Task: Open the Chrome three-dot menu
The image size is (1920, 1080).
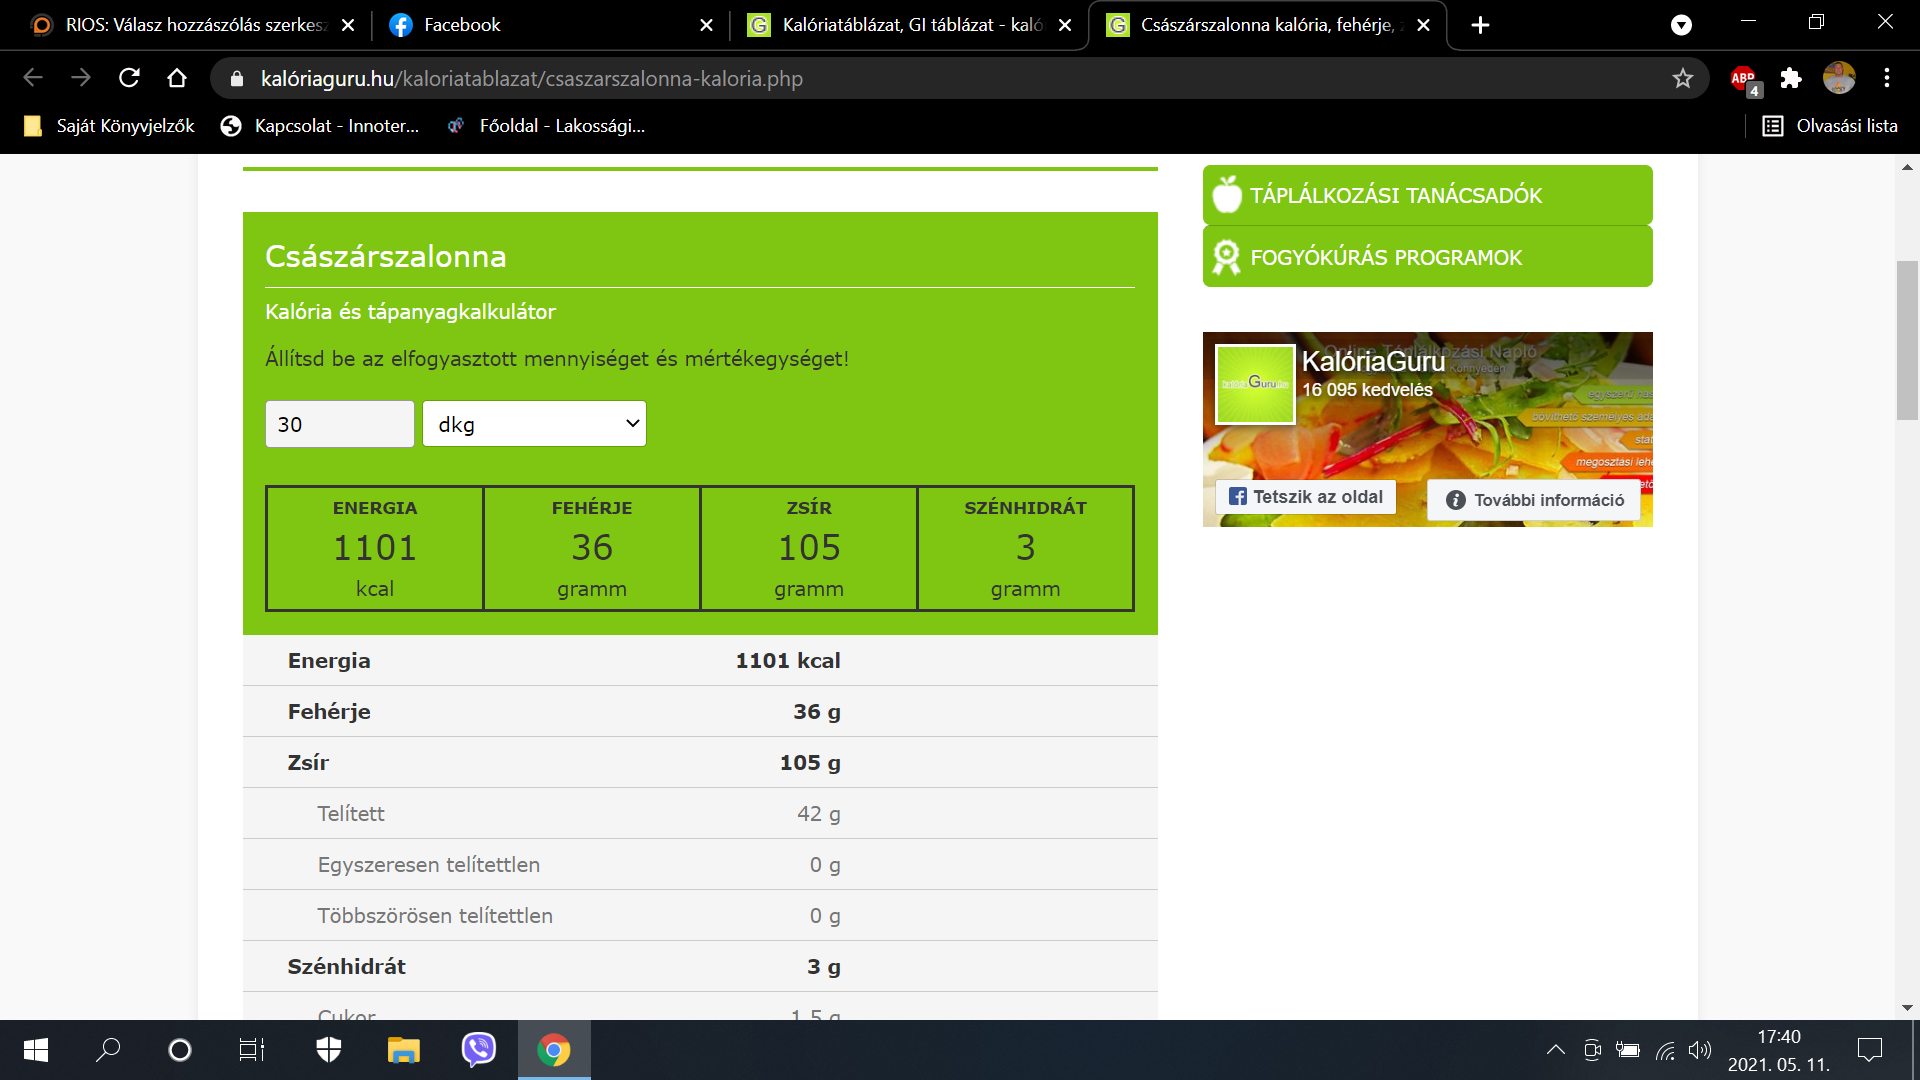Action: [x=1887, y=78]
